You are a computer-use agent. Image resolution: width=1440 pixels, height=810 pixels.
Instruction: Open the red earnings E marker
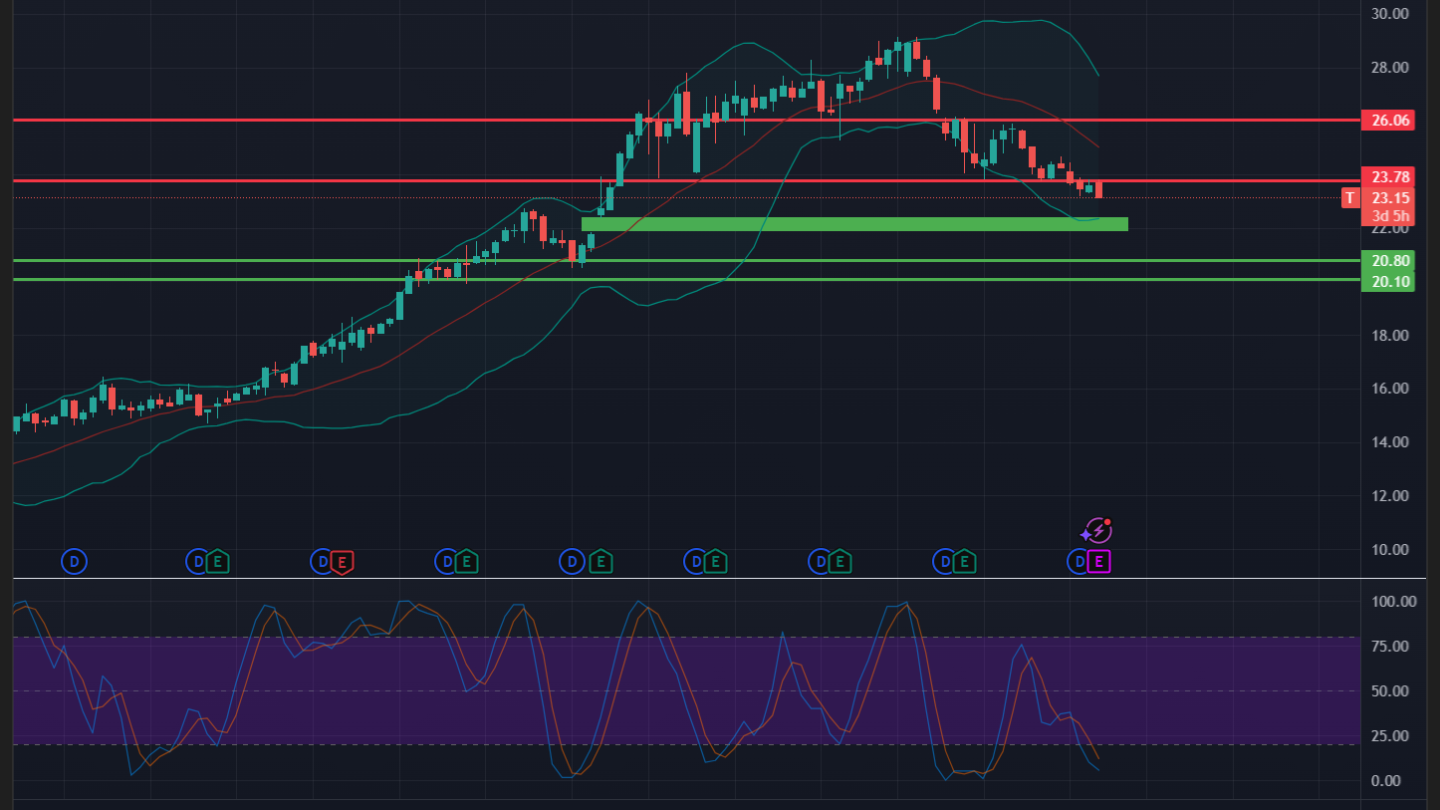coord(342,562)
